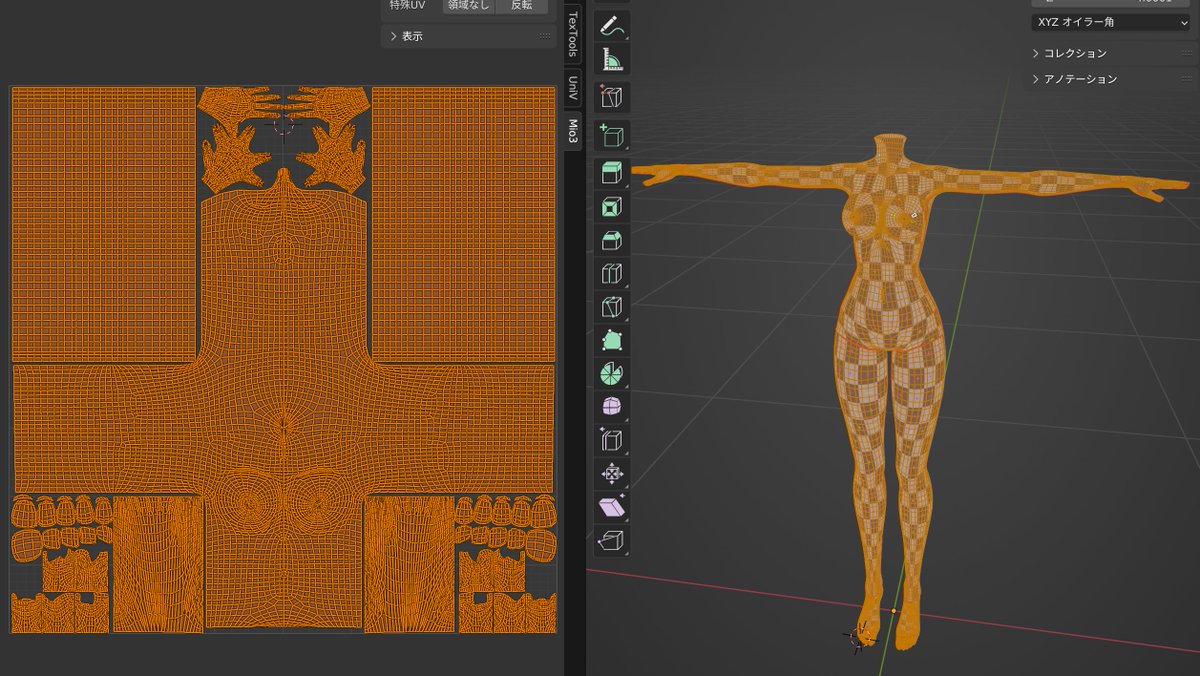This screenshot has width=1200, height=676.
Task: Select the Rip Region tool
Action: (x=612, y=541)
